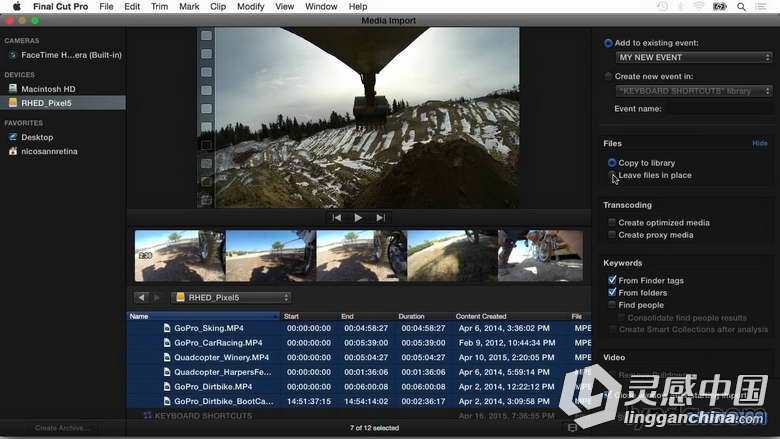This screenshot has width=780, height=439.
Task: Open the Window menu
Action: click(321, 6)
